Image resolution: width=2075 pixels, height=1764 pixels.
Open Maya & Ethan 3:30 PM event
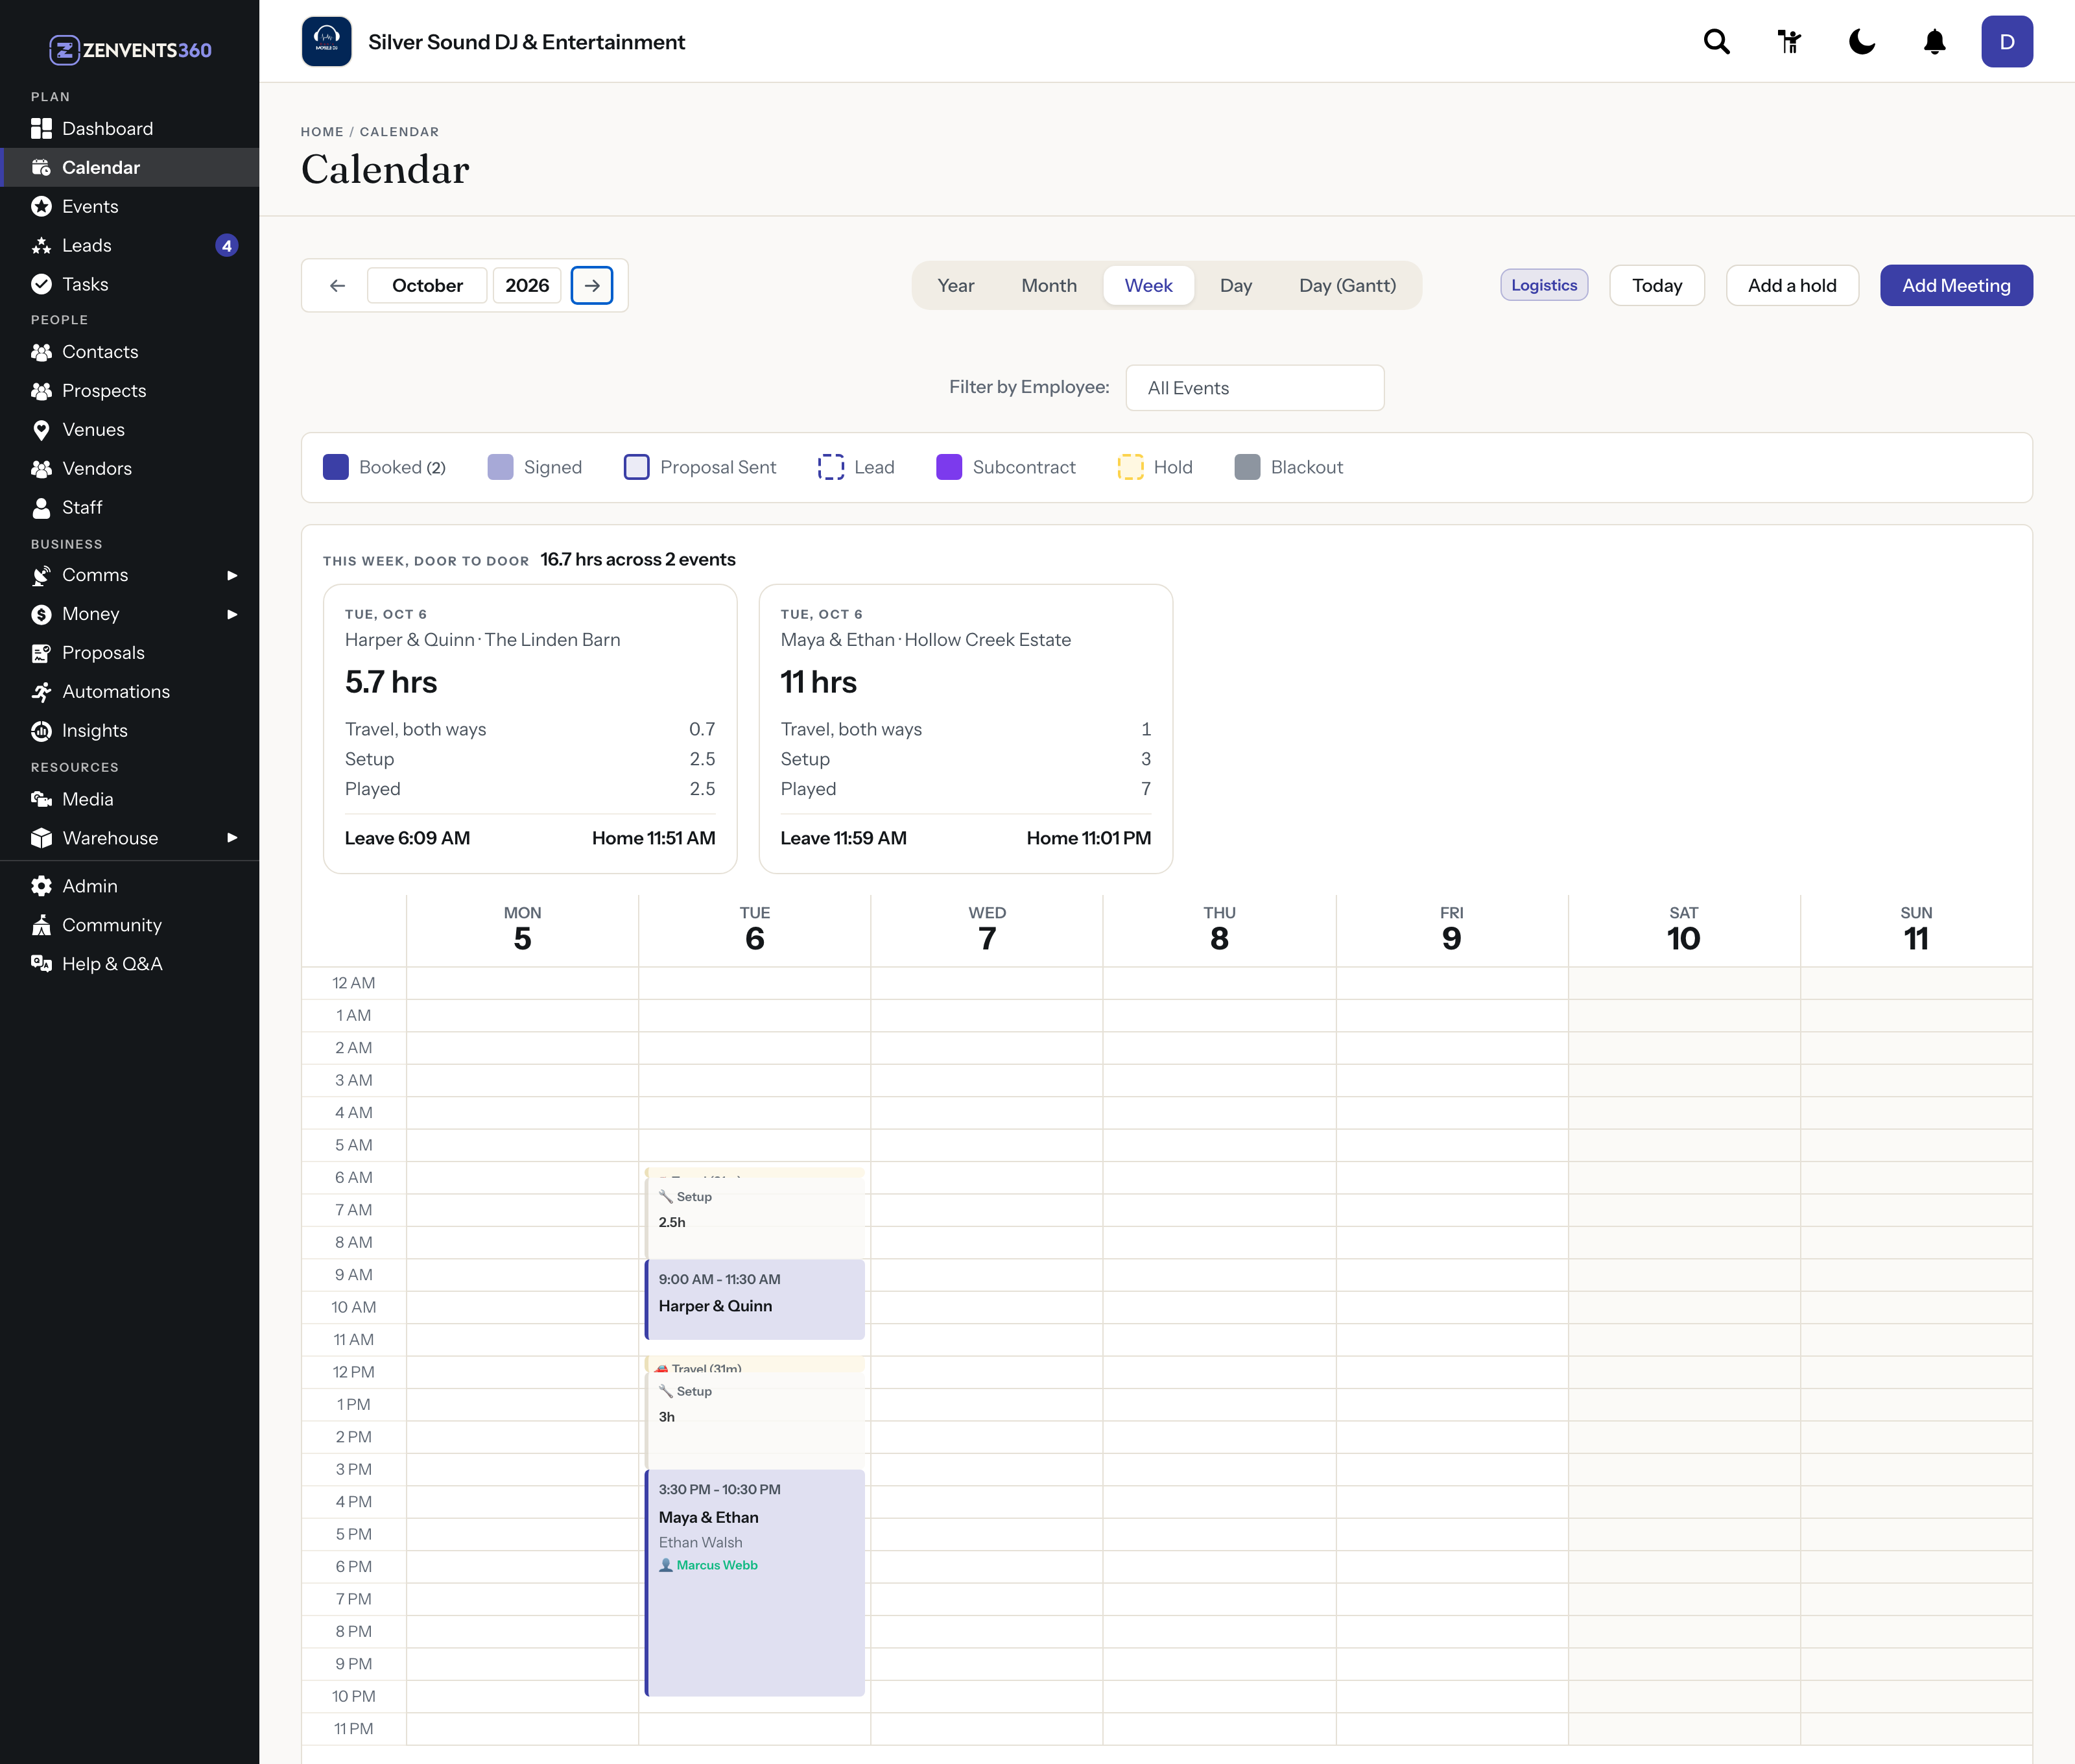(755, 1582)
